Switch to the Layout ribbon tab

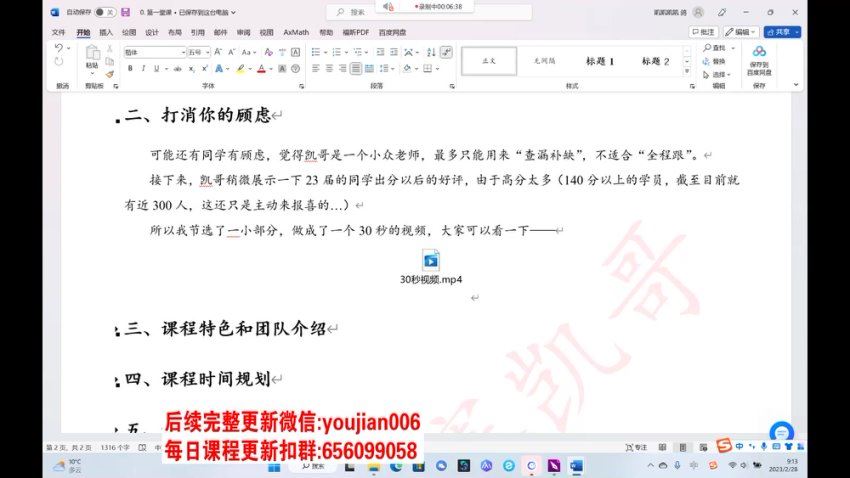point(175,33)
